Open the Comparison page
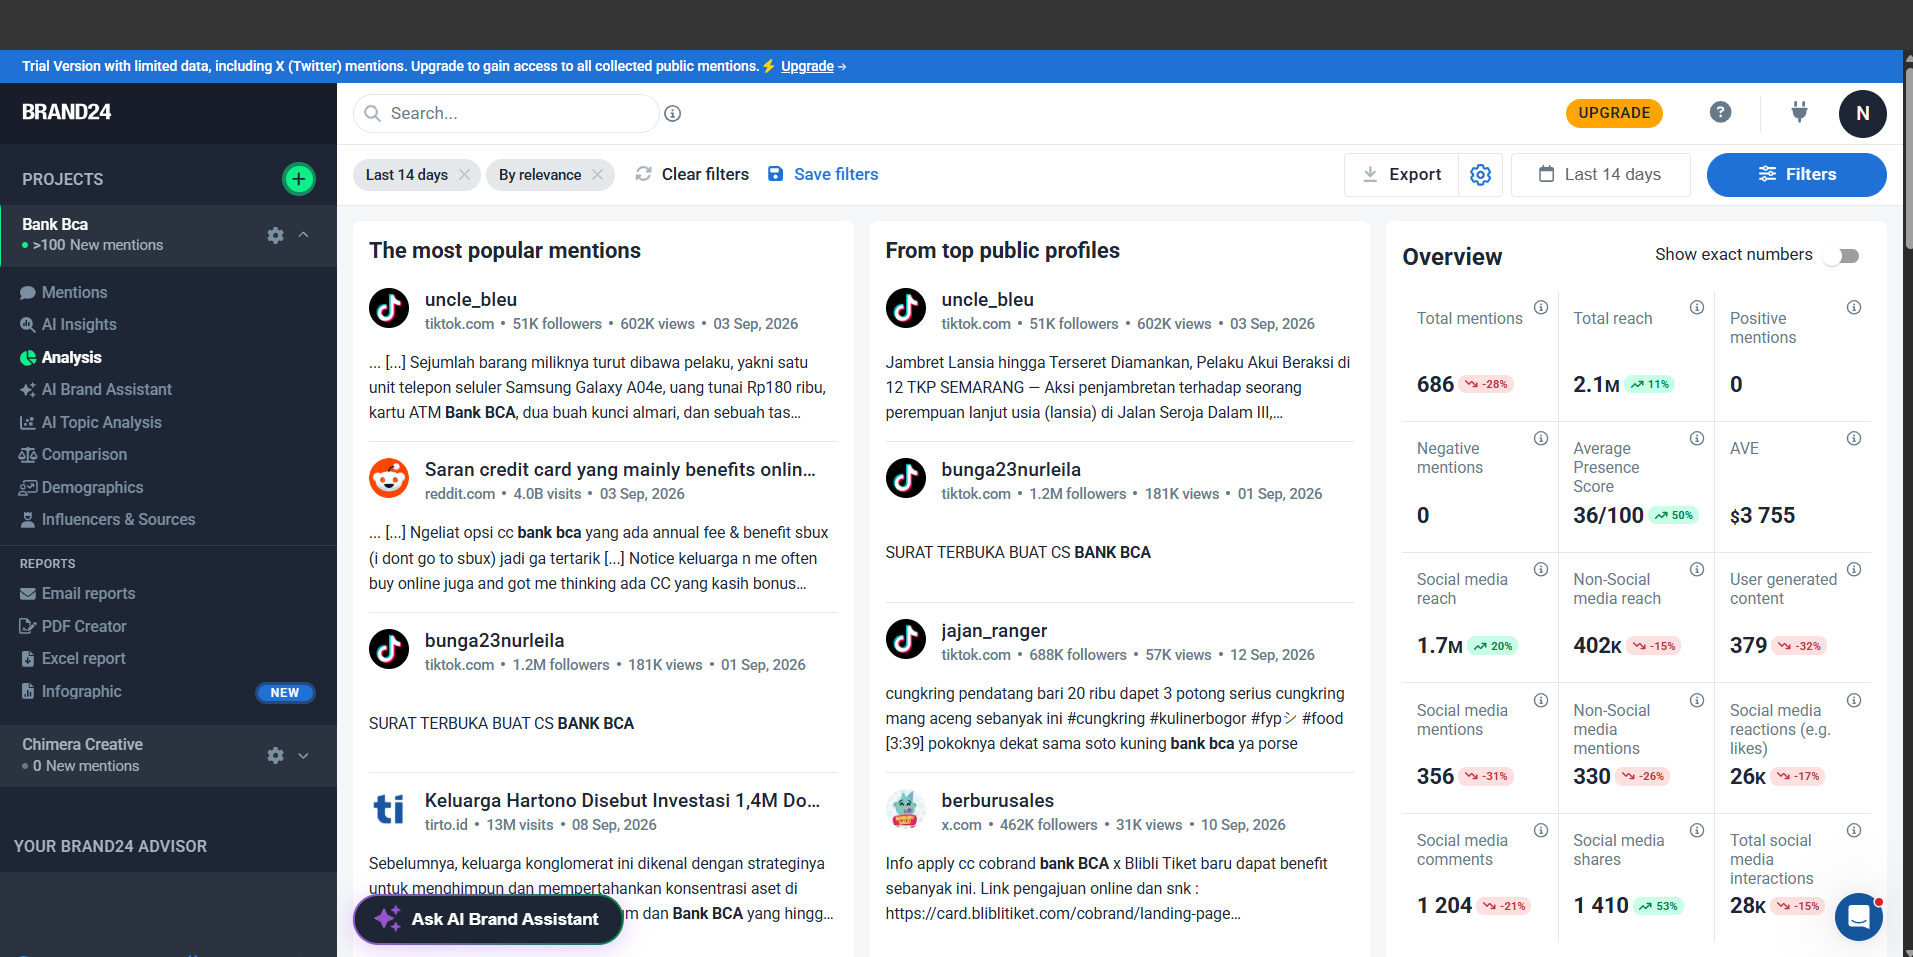This screenshot has height=957, width=1913. [84, 454]
